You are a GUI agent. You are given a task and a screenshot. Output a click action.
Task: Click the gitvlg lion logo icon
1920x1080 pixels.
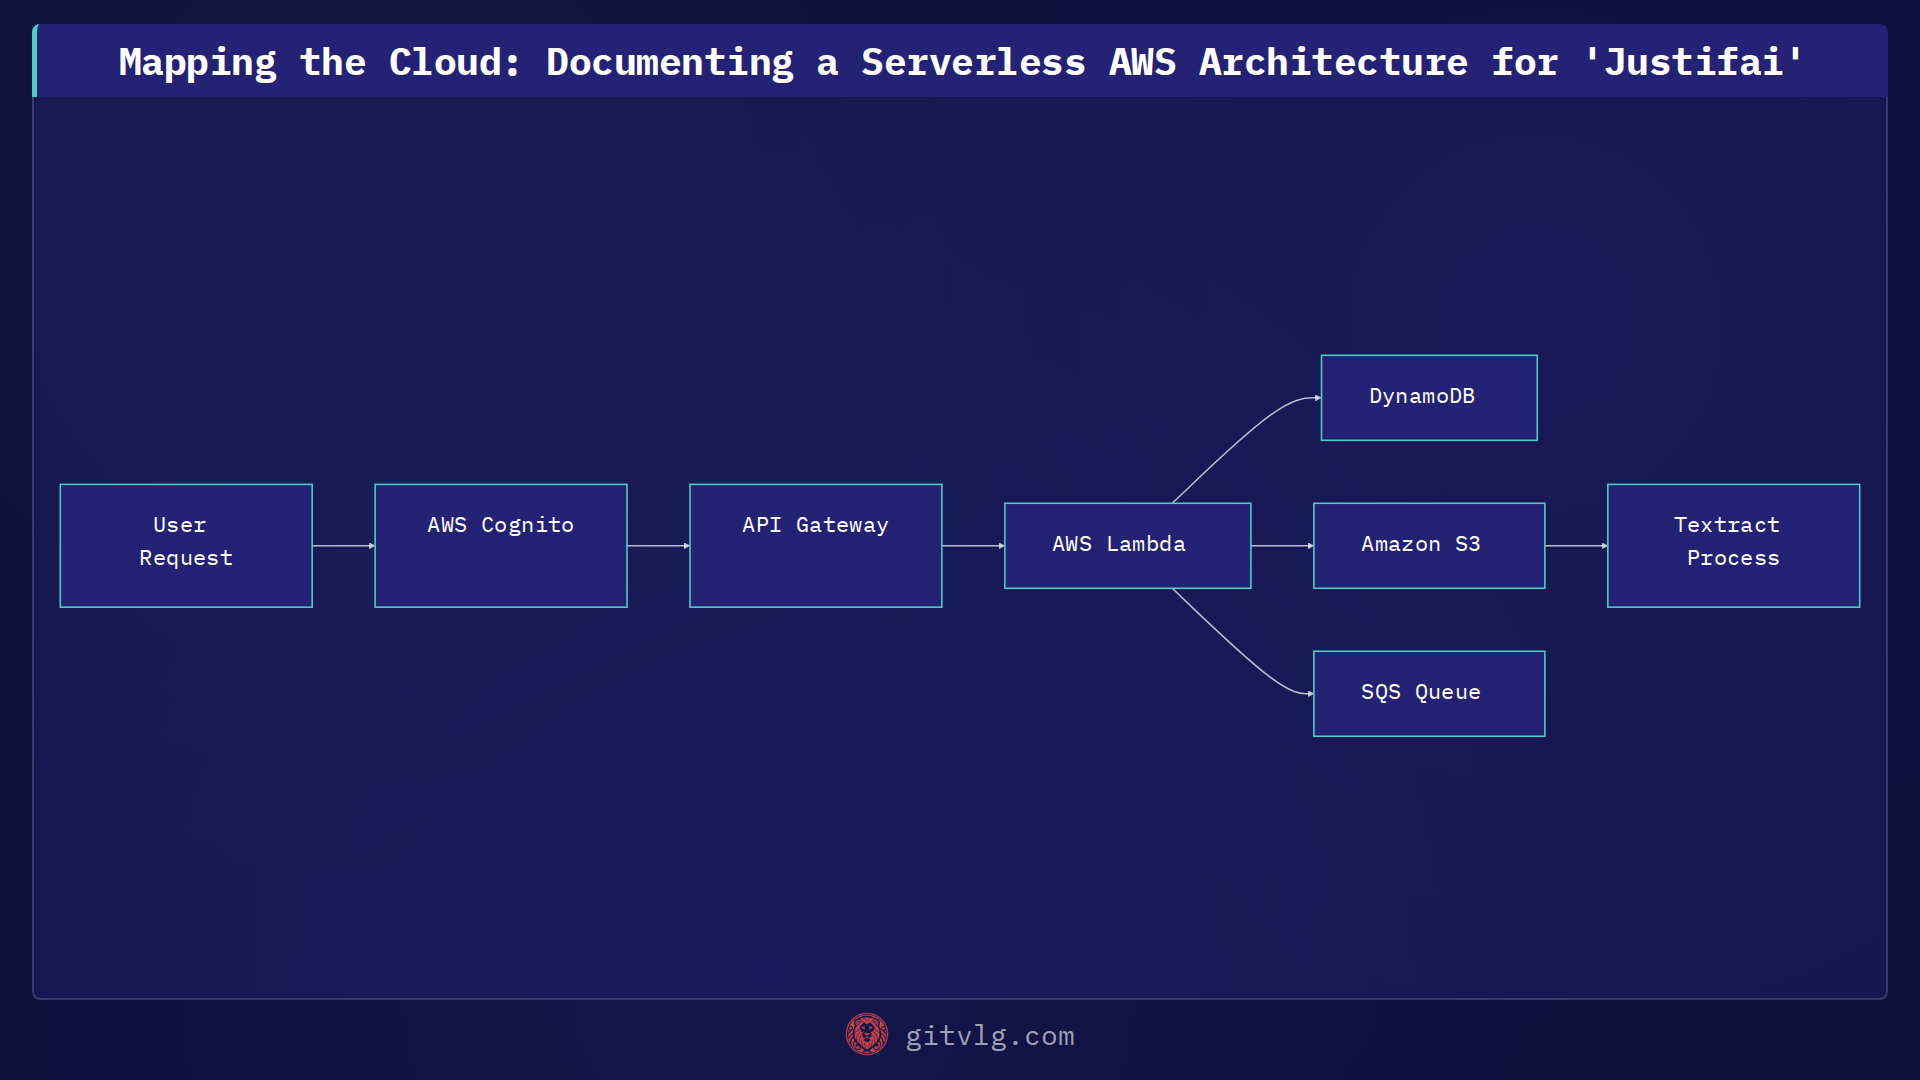point(867,1035)
